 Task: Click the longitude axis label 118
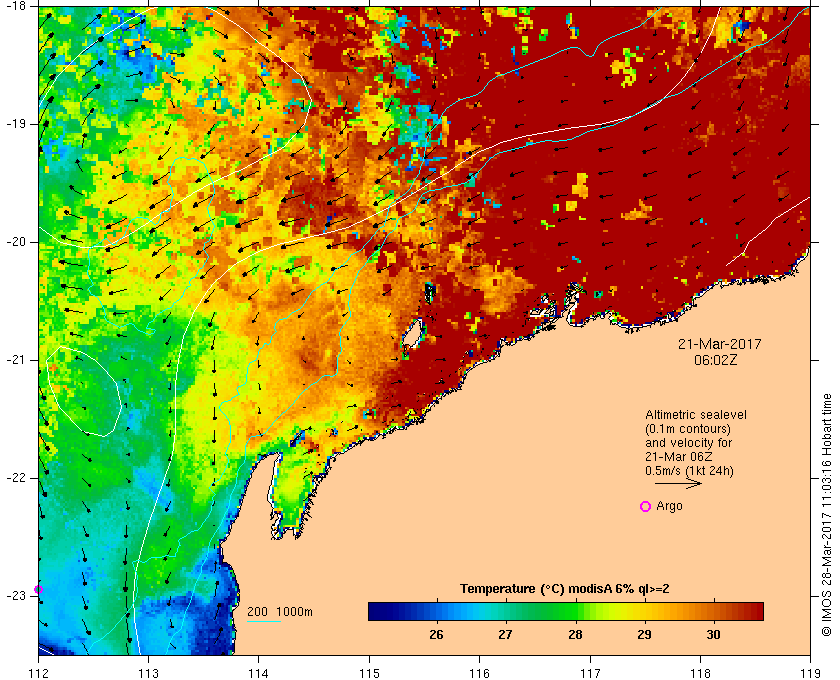coord(700,673)
